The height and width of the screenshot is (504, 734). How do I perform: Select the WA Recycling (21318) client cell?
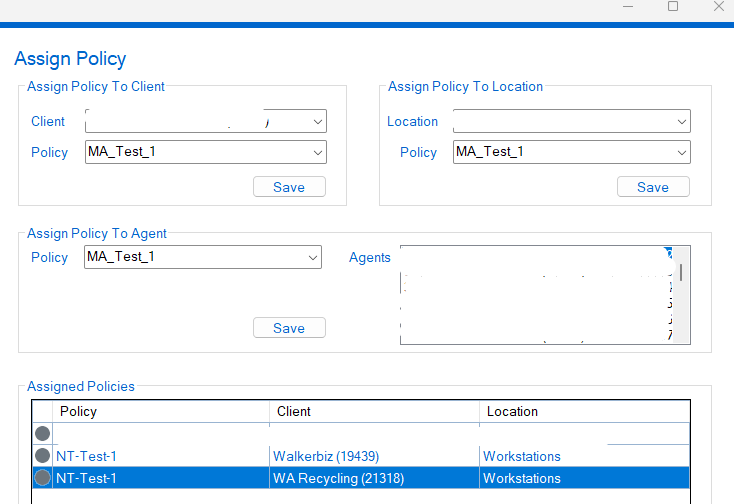coord(338,479)
